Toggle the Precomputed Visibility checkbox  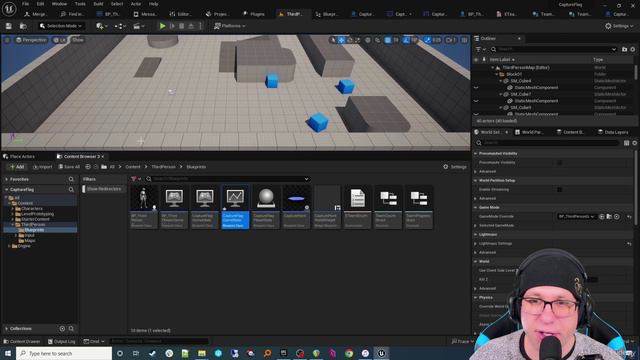[x=560, y=162]
